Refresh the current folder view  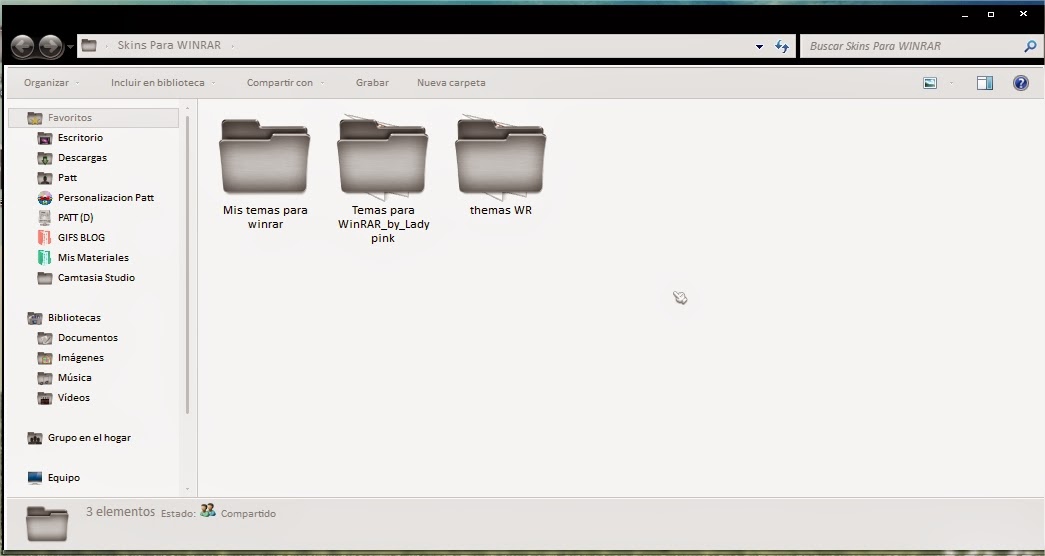[782, 46]
